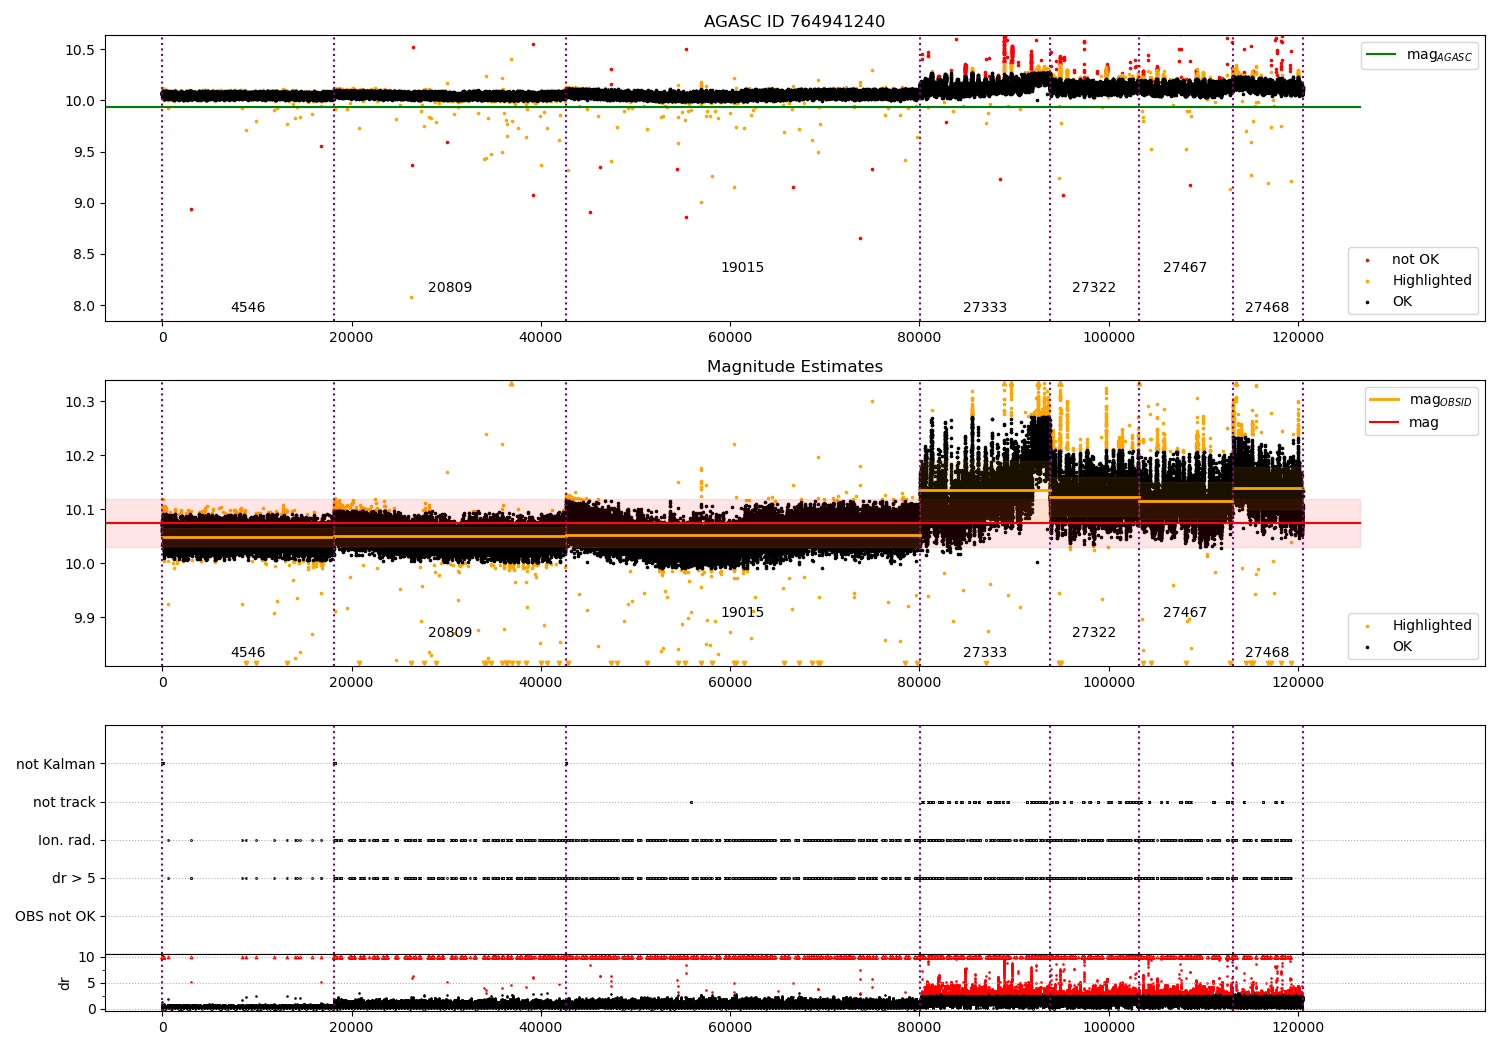Image resolution: width=1500 pixels, height=1050 pixels.
Task: Click the orange mag OBSID legend line sample
Action: pyautogui.click(x=1384, y=400)
